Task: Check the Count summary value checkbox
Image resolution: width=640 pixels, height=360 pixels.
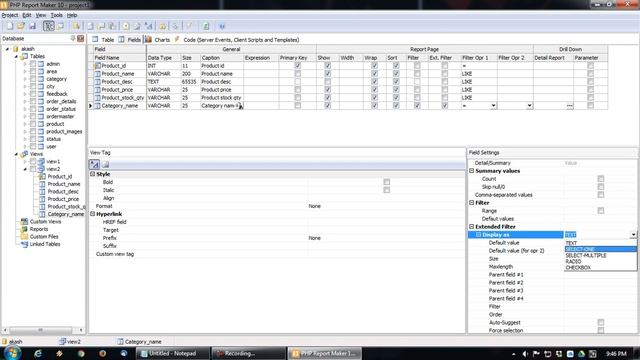Action: [601, 179]
